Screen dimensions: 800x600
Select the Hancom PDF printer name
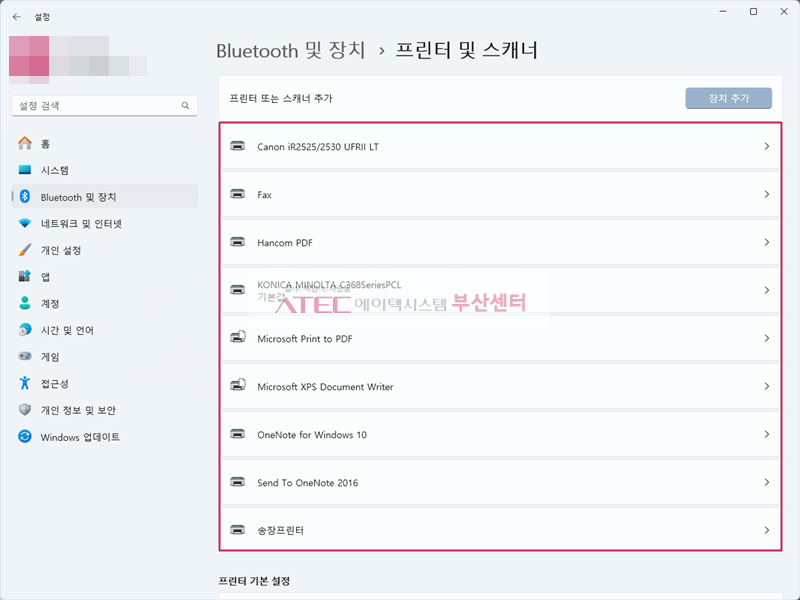(285, 243)
